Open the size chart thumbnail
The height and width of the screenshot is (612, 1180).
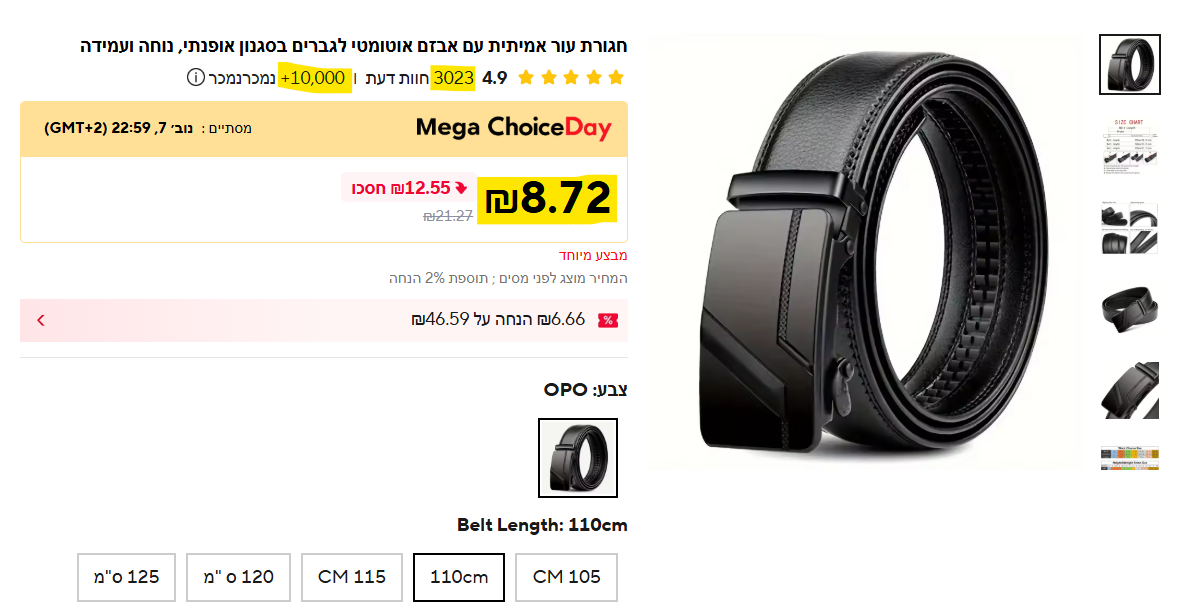pos(1130,147)
